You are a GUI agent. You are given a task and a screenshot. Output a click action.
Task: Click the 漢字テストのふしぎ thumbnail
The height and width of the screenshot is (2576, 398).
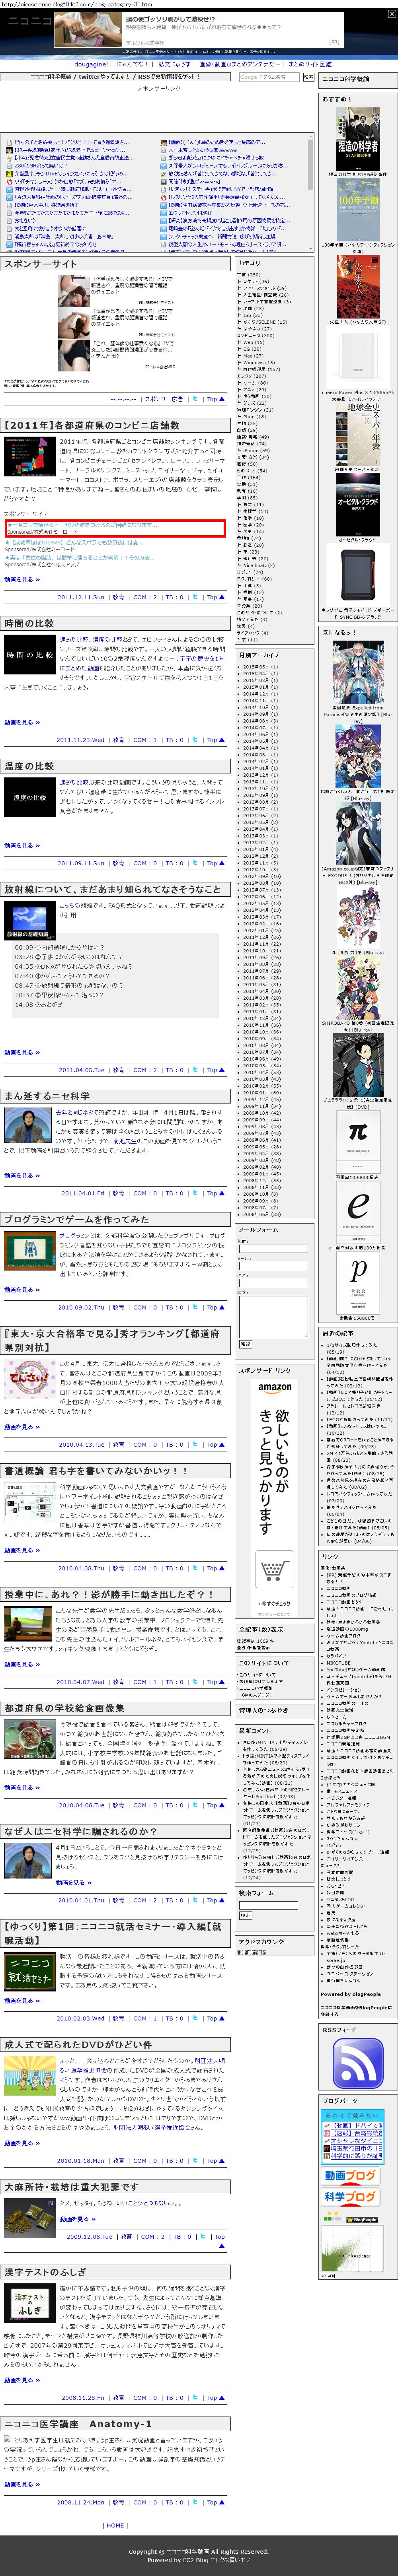[x=29, y=2303]
